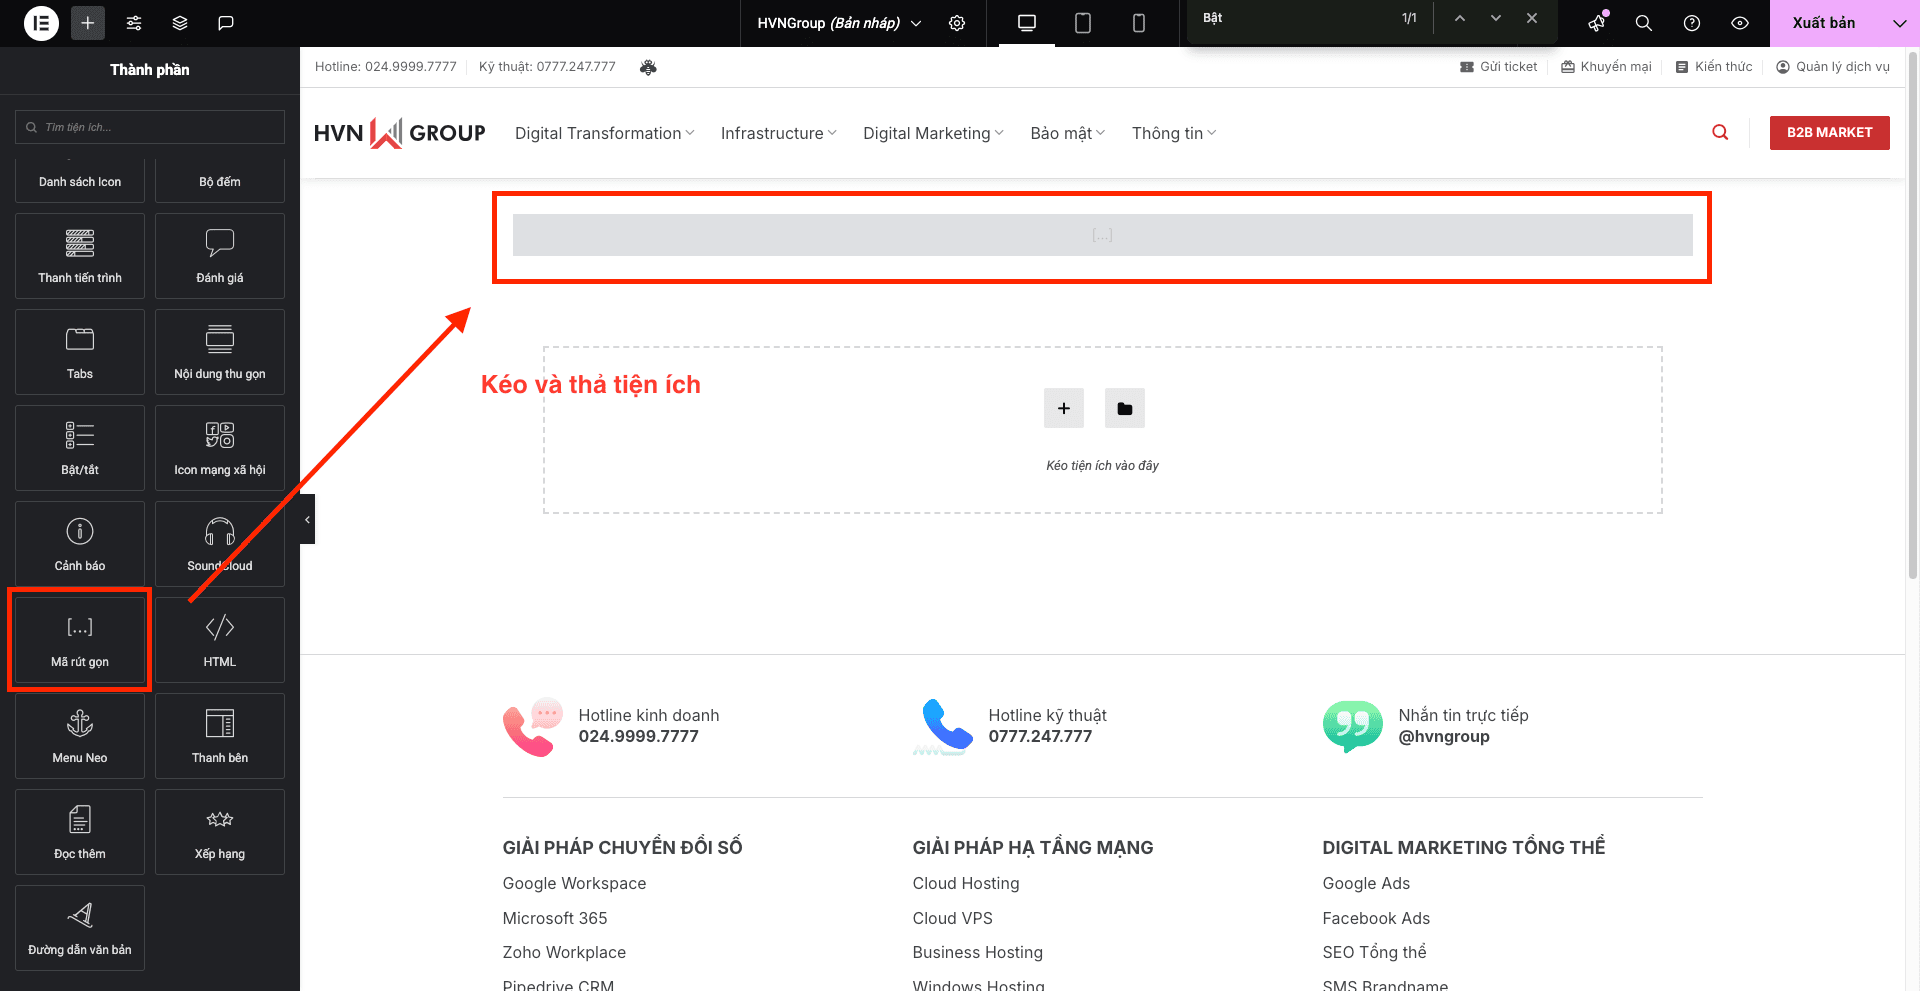Open the Elementor main menu logo
Screen dimensions: 1920x991
coord(40,22)
